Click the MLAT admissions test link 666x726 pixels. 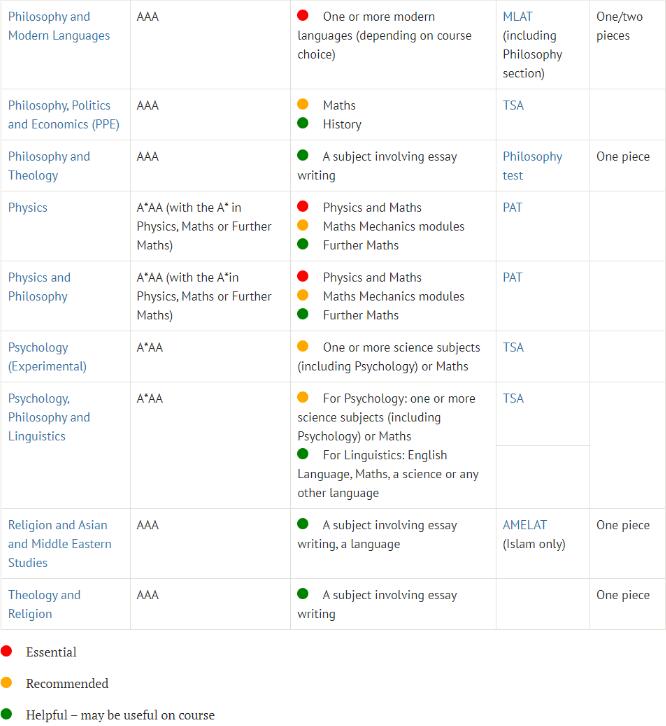[517, 17]
